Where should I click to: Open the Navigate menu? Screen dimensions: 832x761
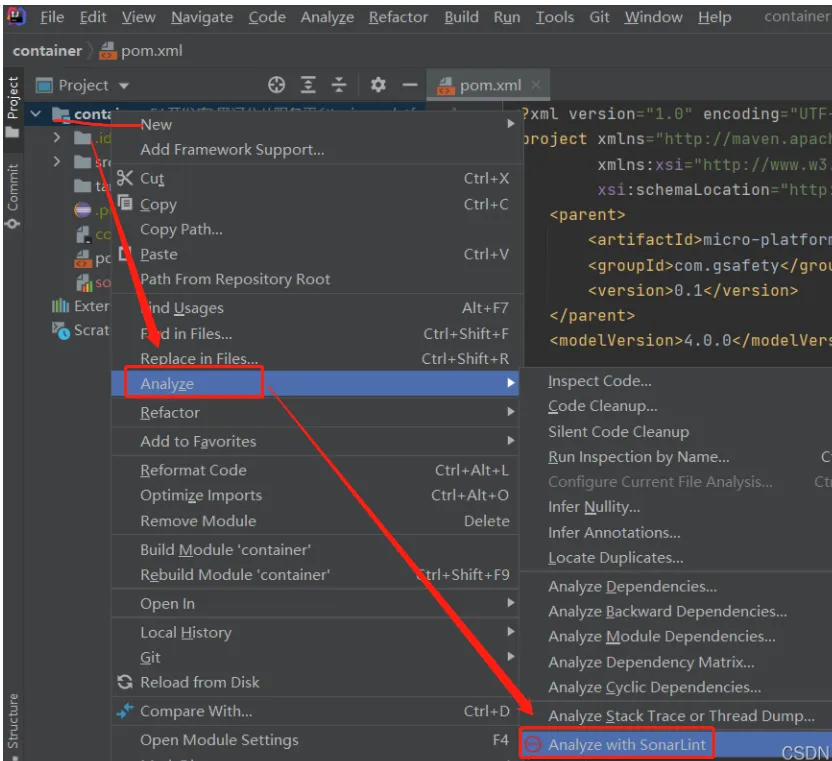tap(202, 18)
